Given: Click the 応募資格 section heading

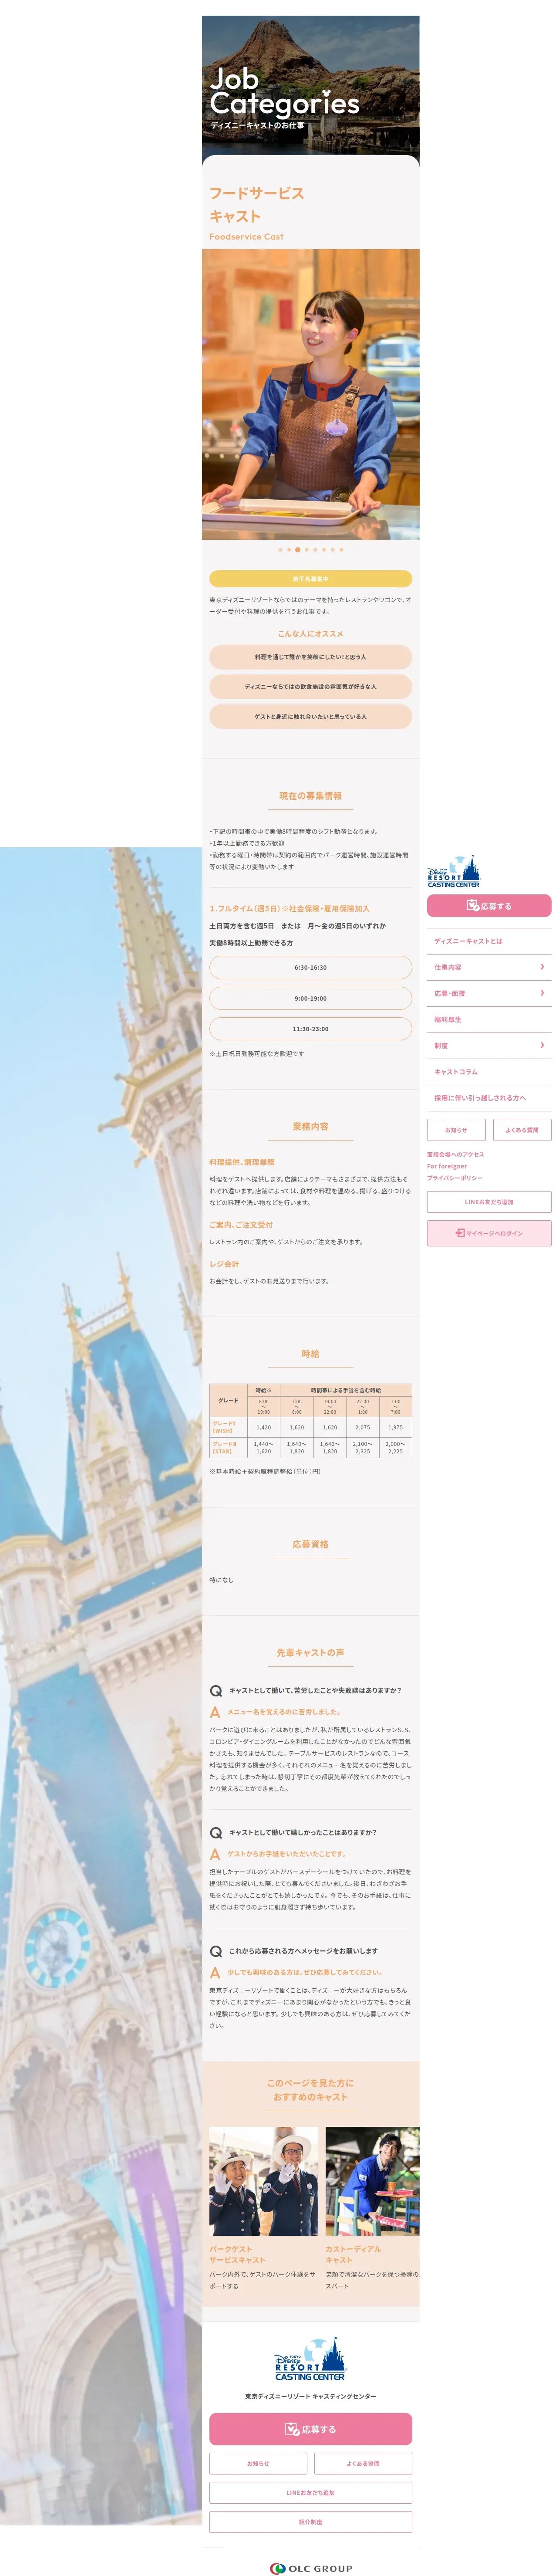Looking at the screenshot, I should [311, 1545].
